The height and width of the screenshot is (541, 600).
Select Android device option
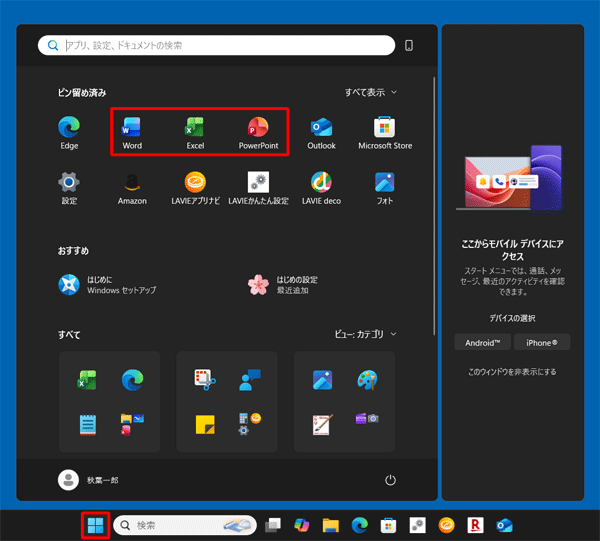click(x=482, y=342)
